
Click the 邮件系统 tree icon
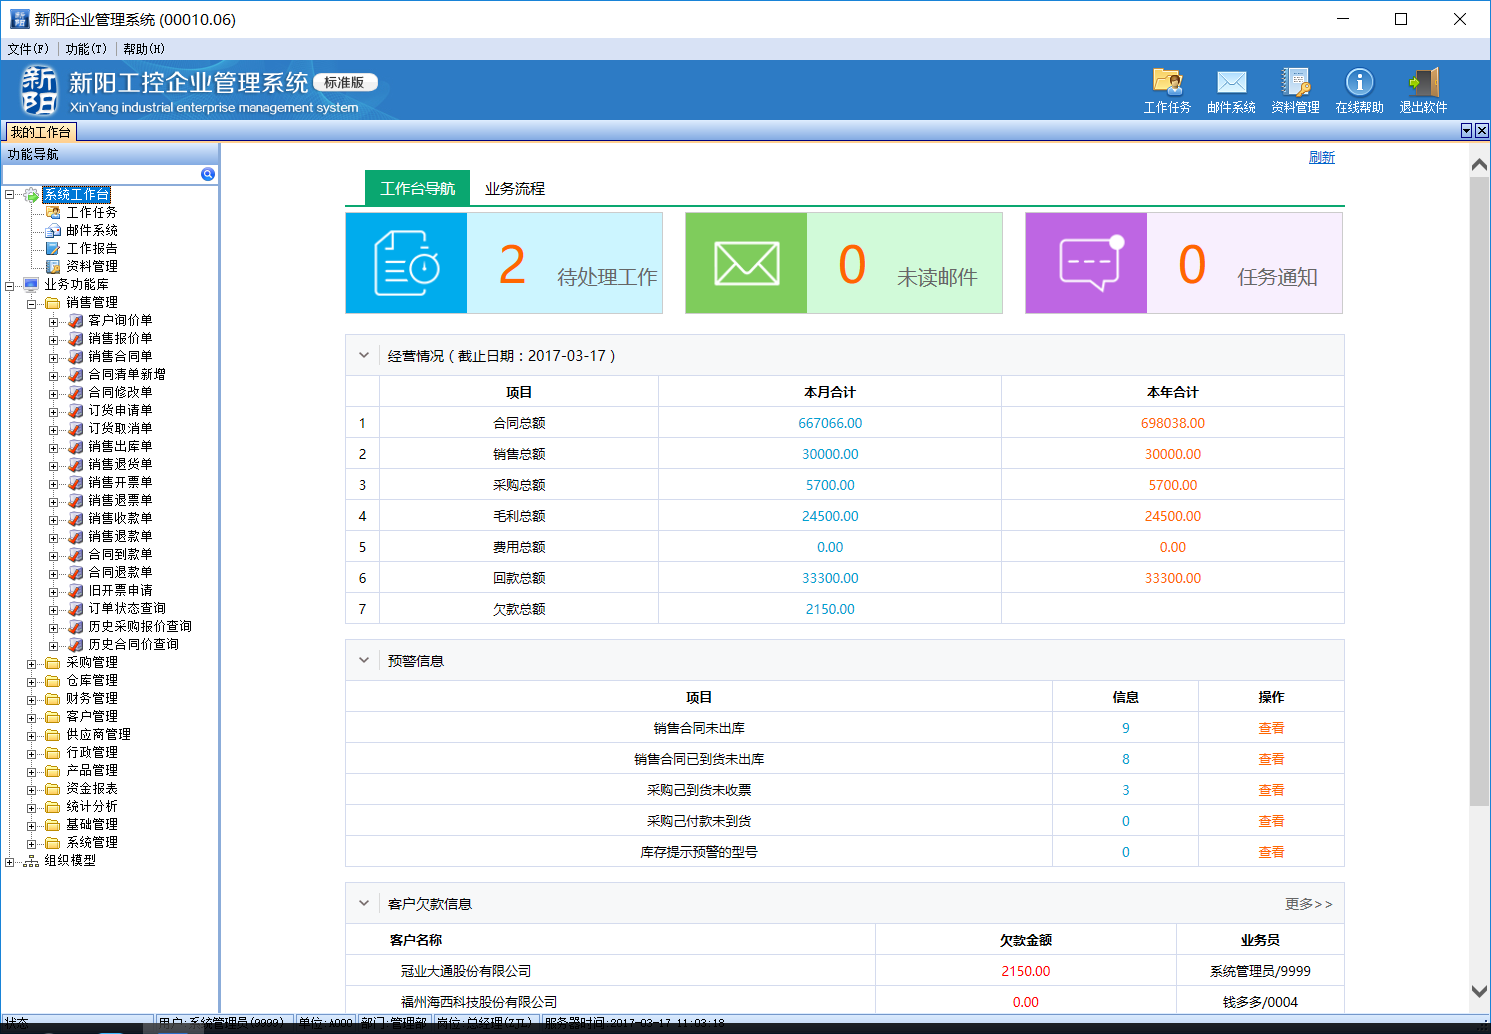tap(54, 230)
